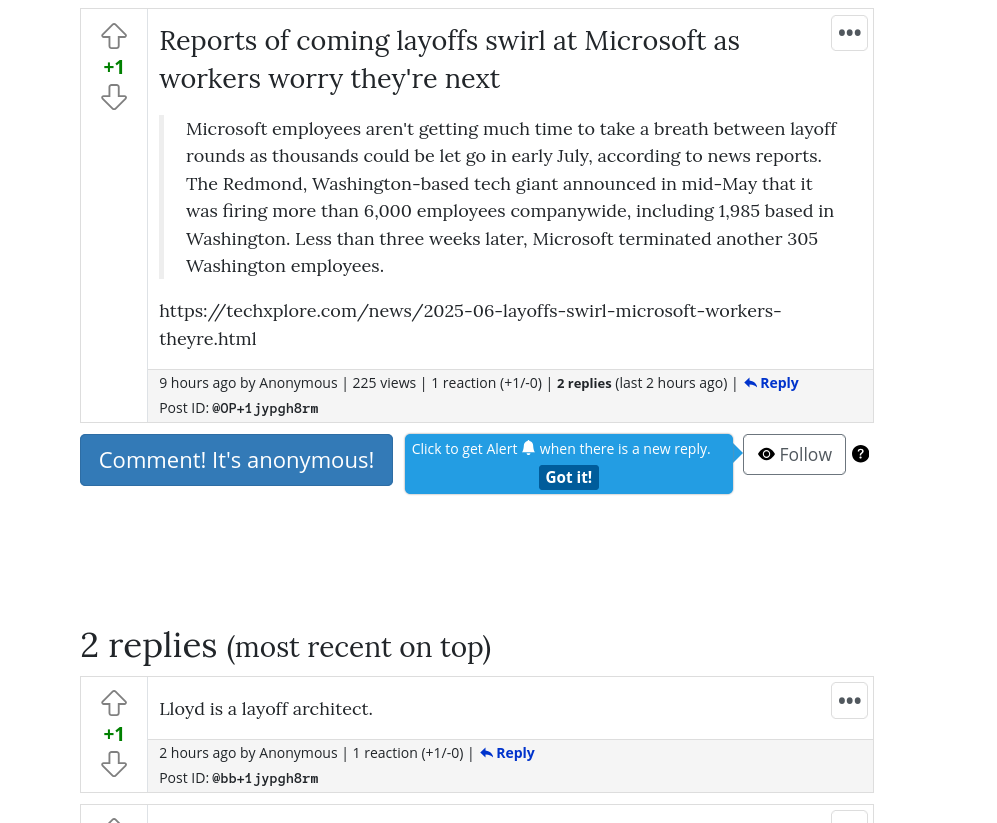Downvote the Microsoft layoffs post

(x=114, y=97)
